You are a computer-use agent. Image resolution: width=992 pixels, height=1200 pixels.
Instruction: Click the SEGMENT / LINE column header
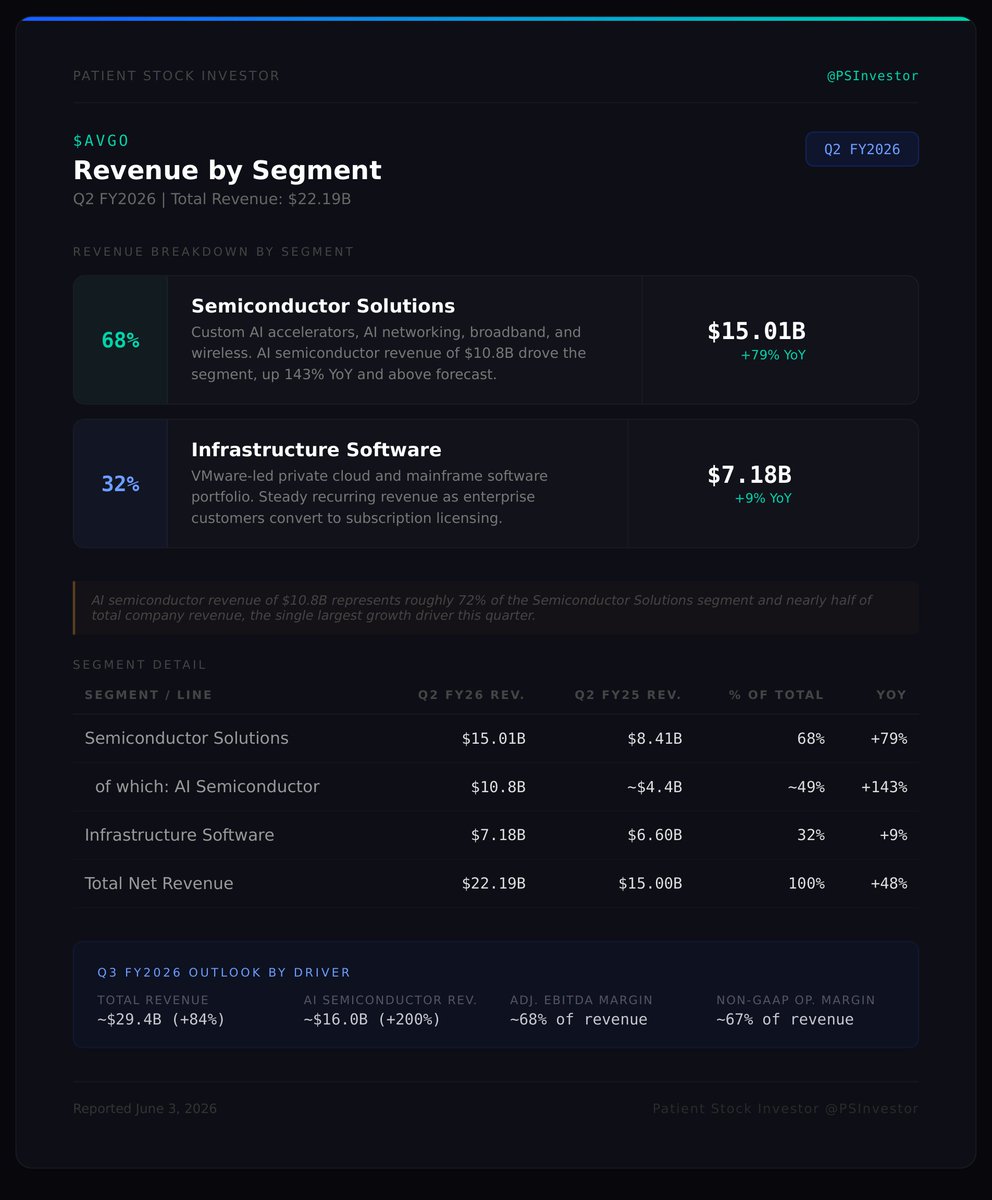(149, 695)
